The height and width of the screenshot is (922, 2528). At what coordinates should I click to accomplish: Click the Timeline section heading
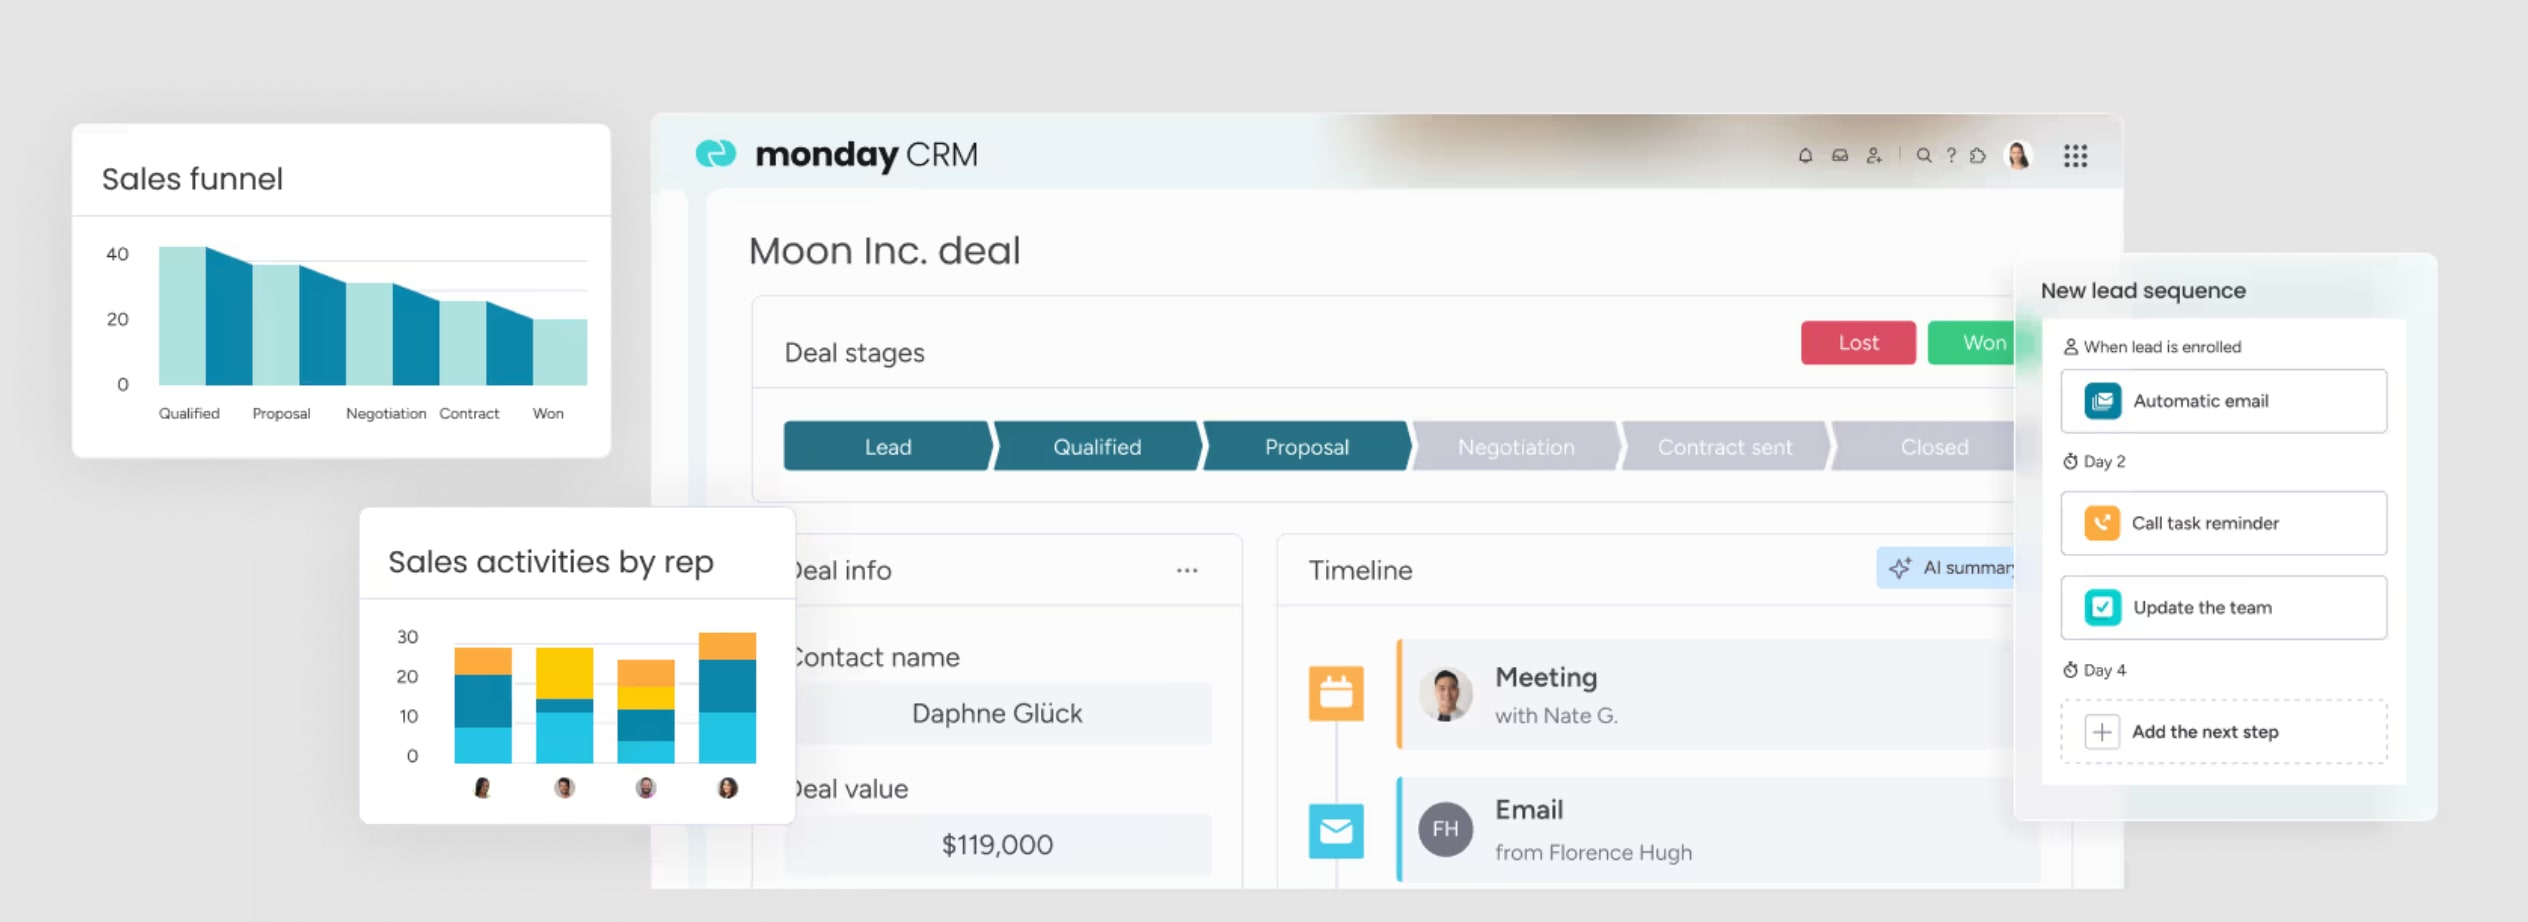click(1361, 570)
